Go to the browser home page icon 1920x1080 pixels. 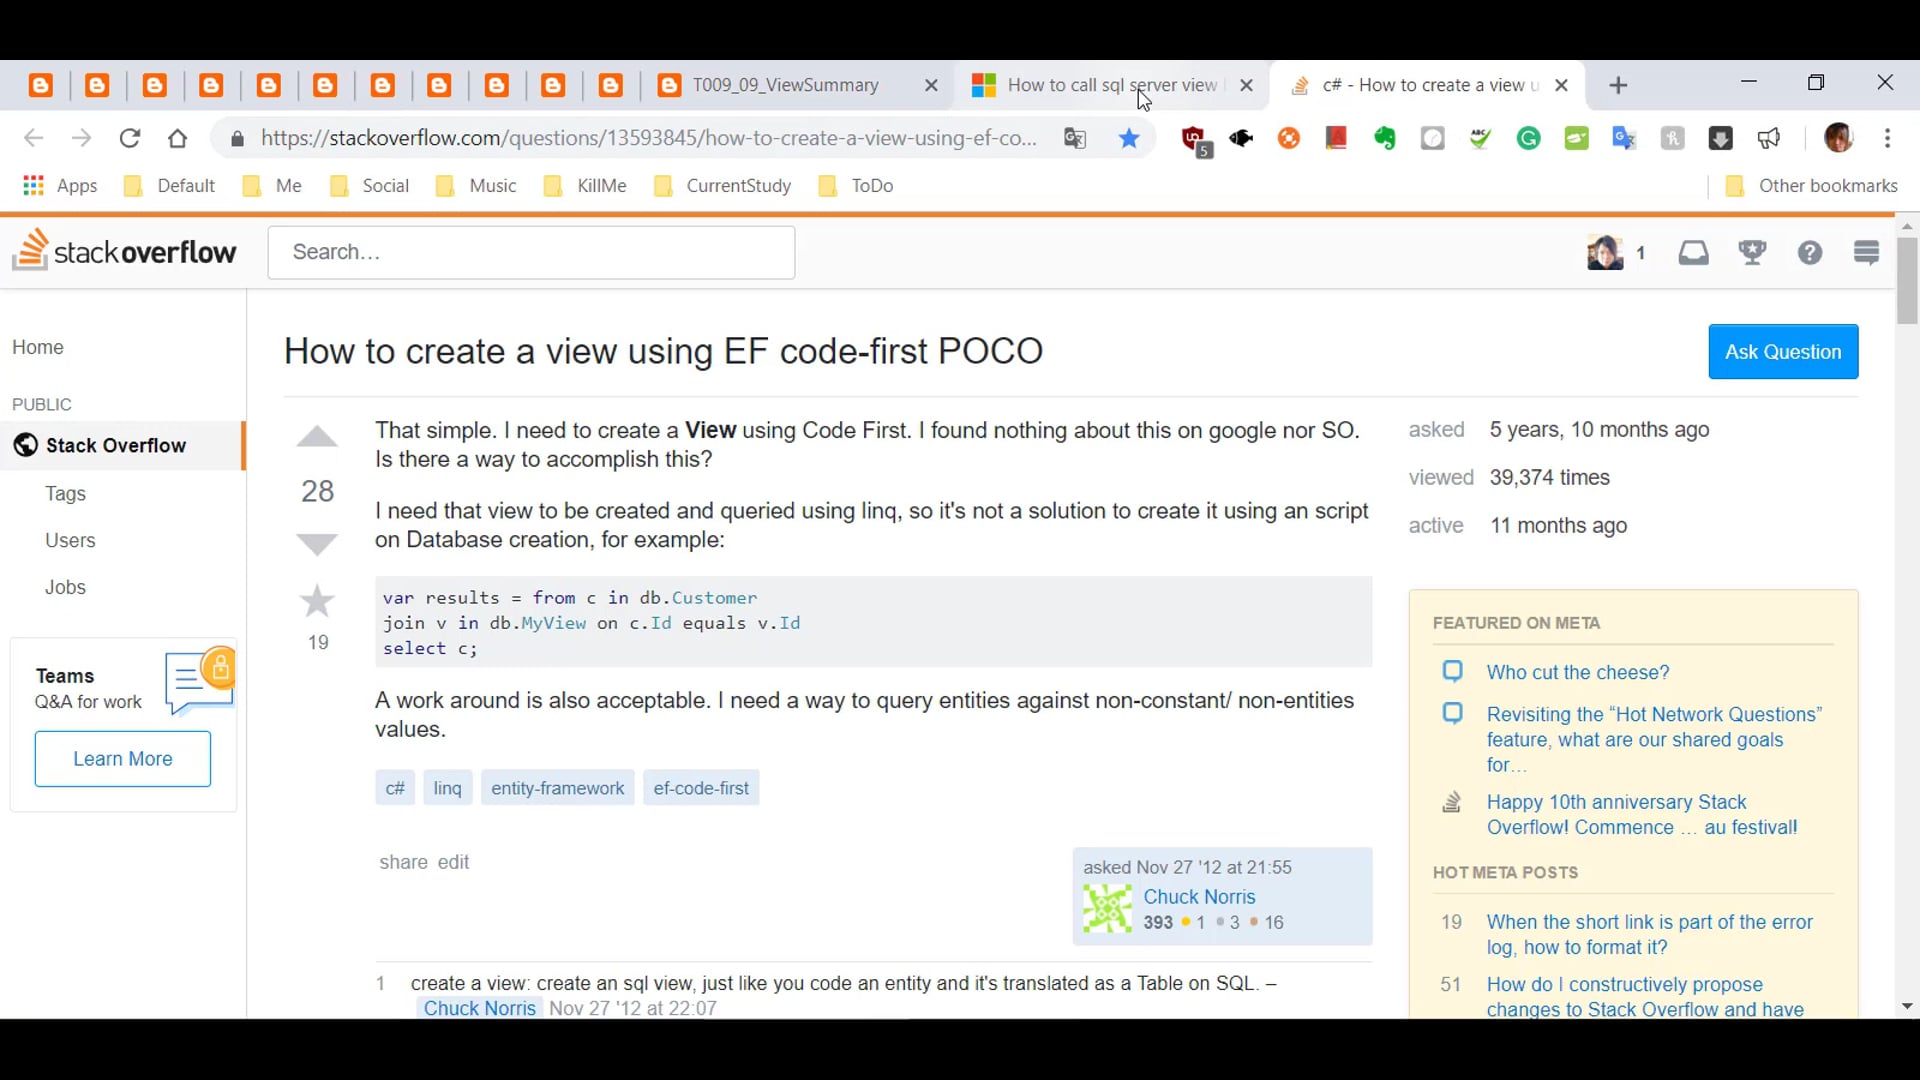pos(178,139)
